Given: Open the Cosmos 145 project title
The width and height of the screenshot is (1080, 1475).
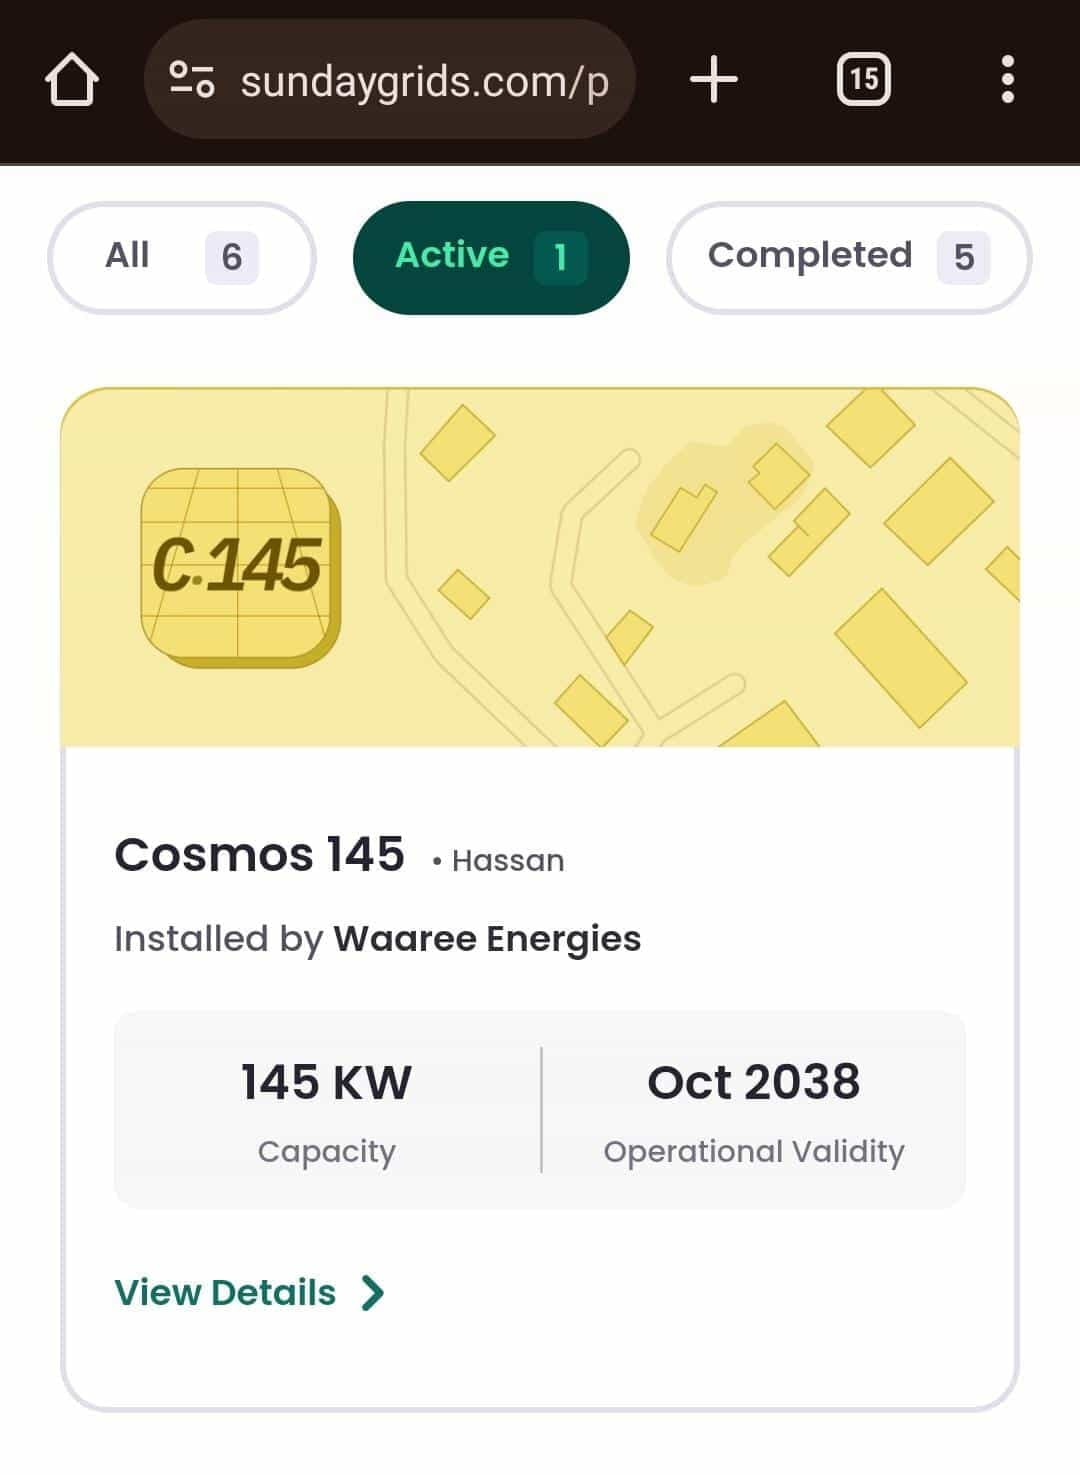Looking at the screenshot, I should pyautogui.click(x=259, y=855).
